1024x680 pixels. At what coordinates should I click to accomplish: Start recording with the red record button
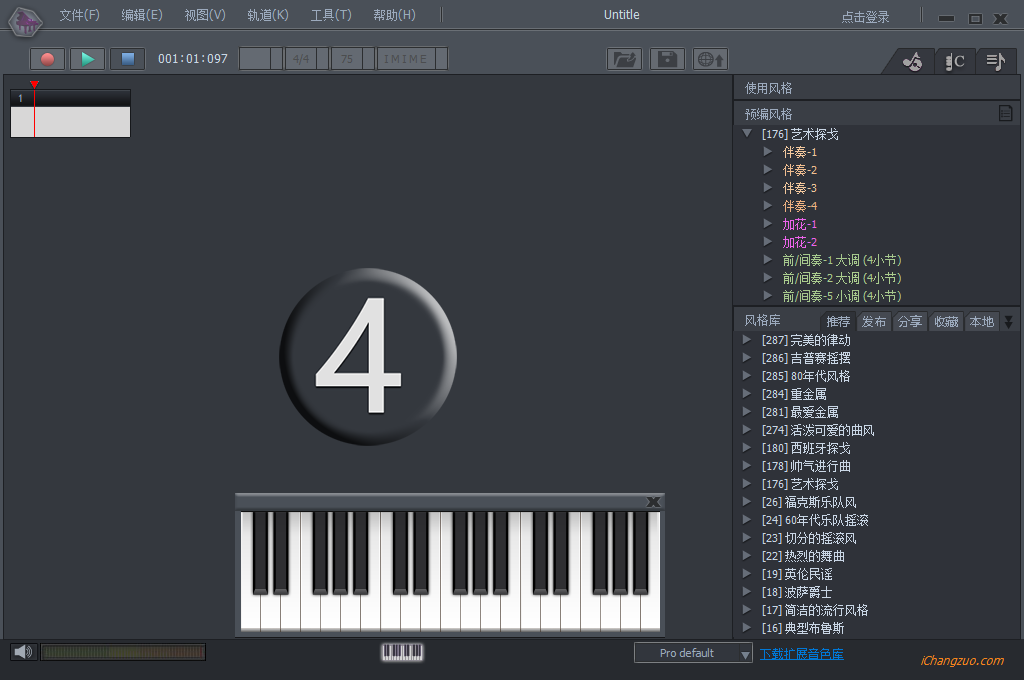[46, 58]
